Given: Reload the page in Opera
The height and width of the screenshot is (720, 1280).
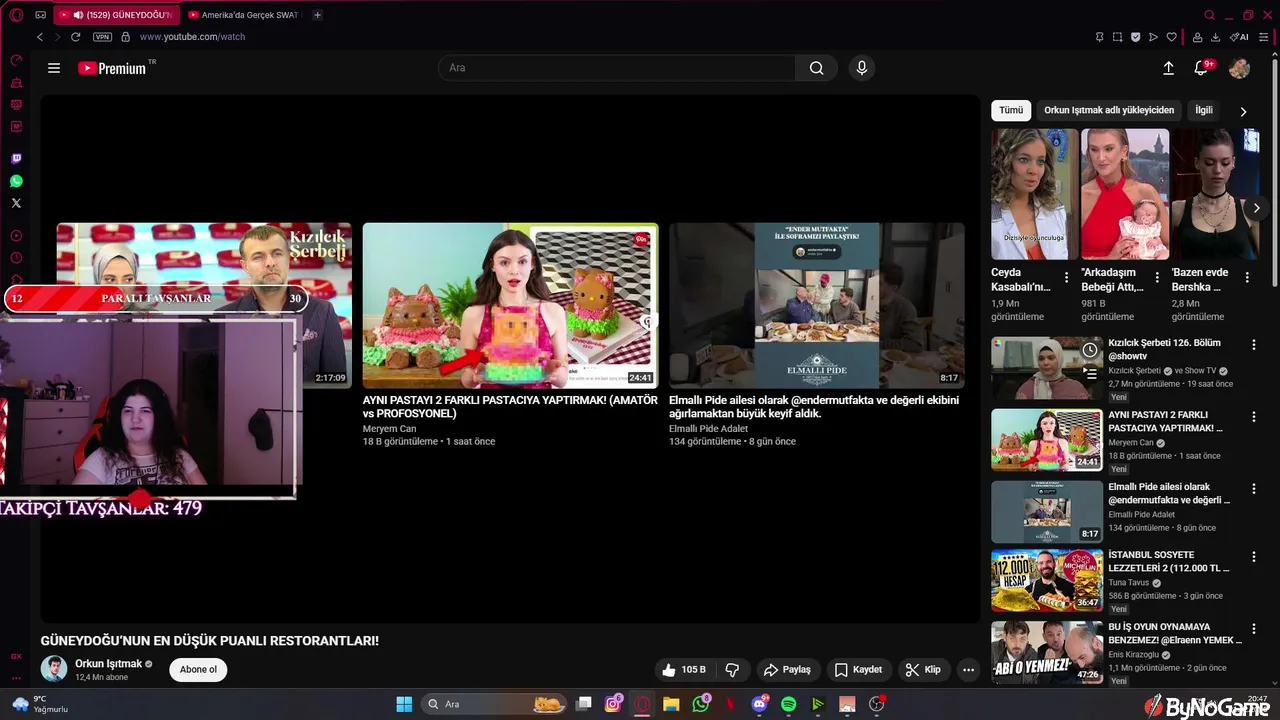Looking at the screenshot, I should click(x=75, y=37).
